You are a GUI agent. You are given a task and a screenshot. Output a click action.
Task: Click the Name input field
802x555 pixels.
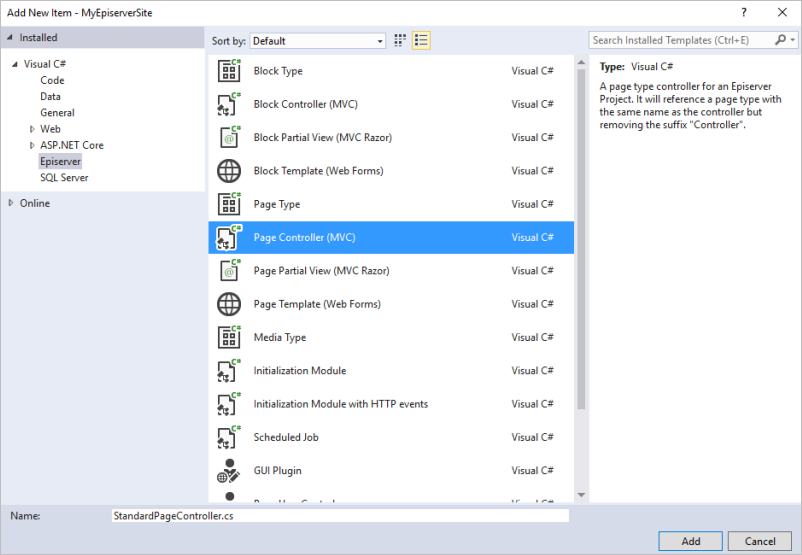pyautogui.click(x=340, y=516)
